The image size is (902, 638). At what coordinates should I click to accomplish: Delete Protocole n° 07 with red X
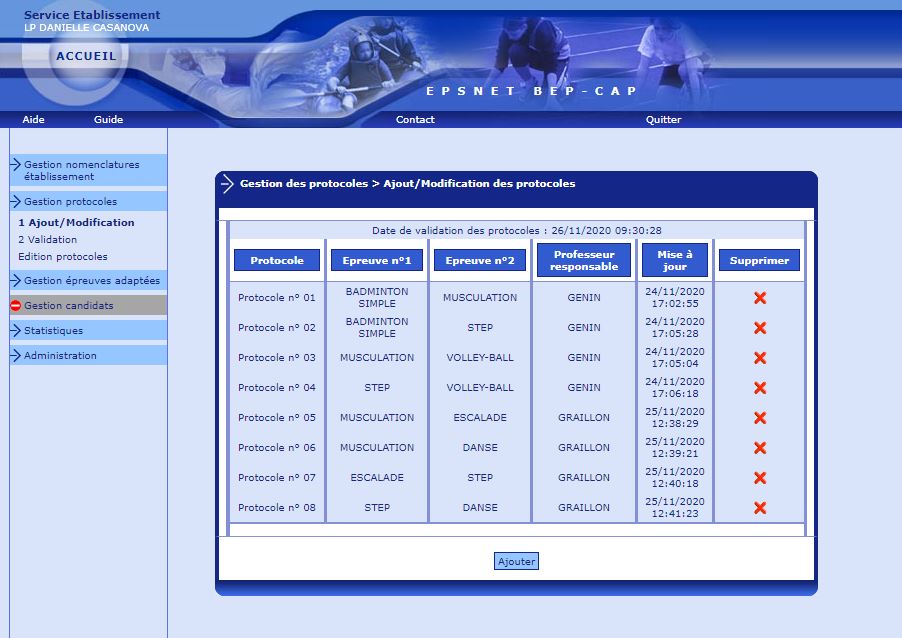click(x=760, y=477)
